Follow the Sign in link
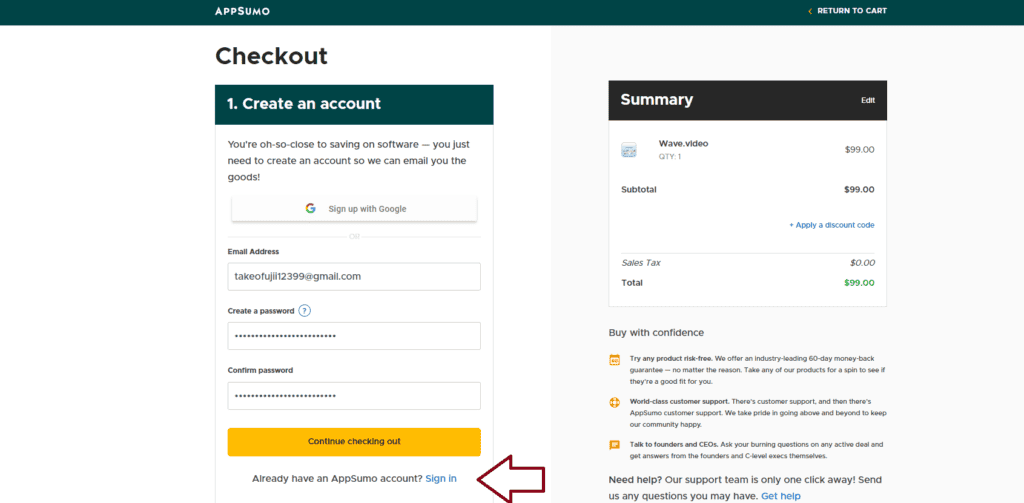This screenshot has height=503, width=1024. (441, 479)
